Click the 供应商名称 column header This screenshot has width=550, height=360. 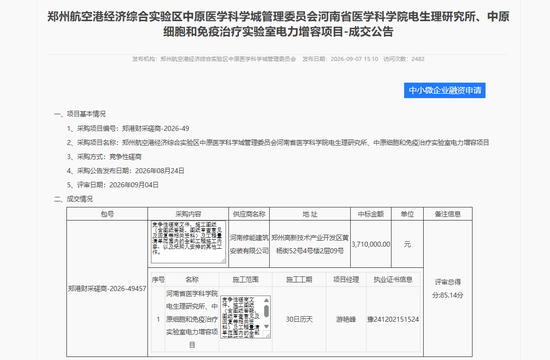[249, 214]
